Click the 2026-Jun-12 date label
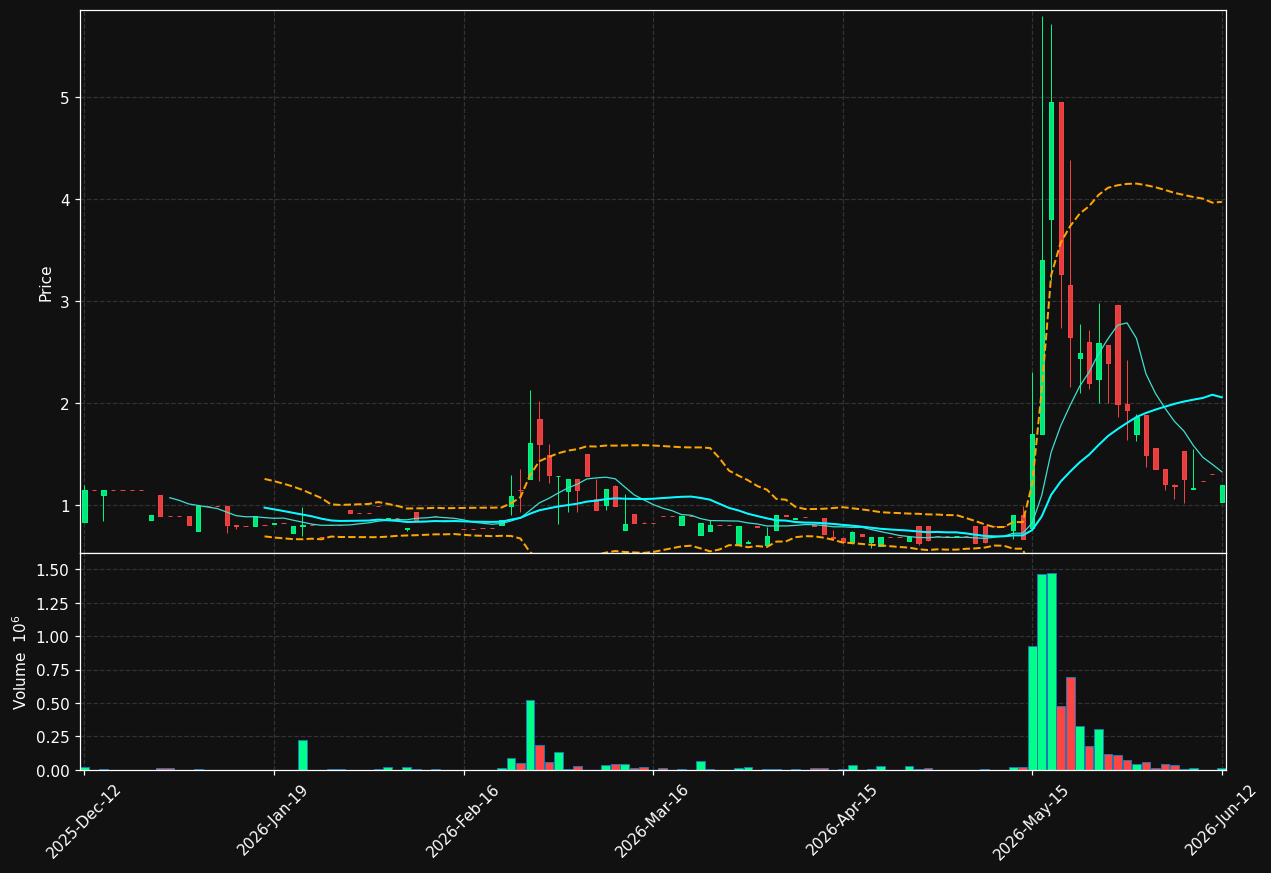This screenshot has height=873, width=1271. tap(1222, 821)
